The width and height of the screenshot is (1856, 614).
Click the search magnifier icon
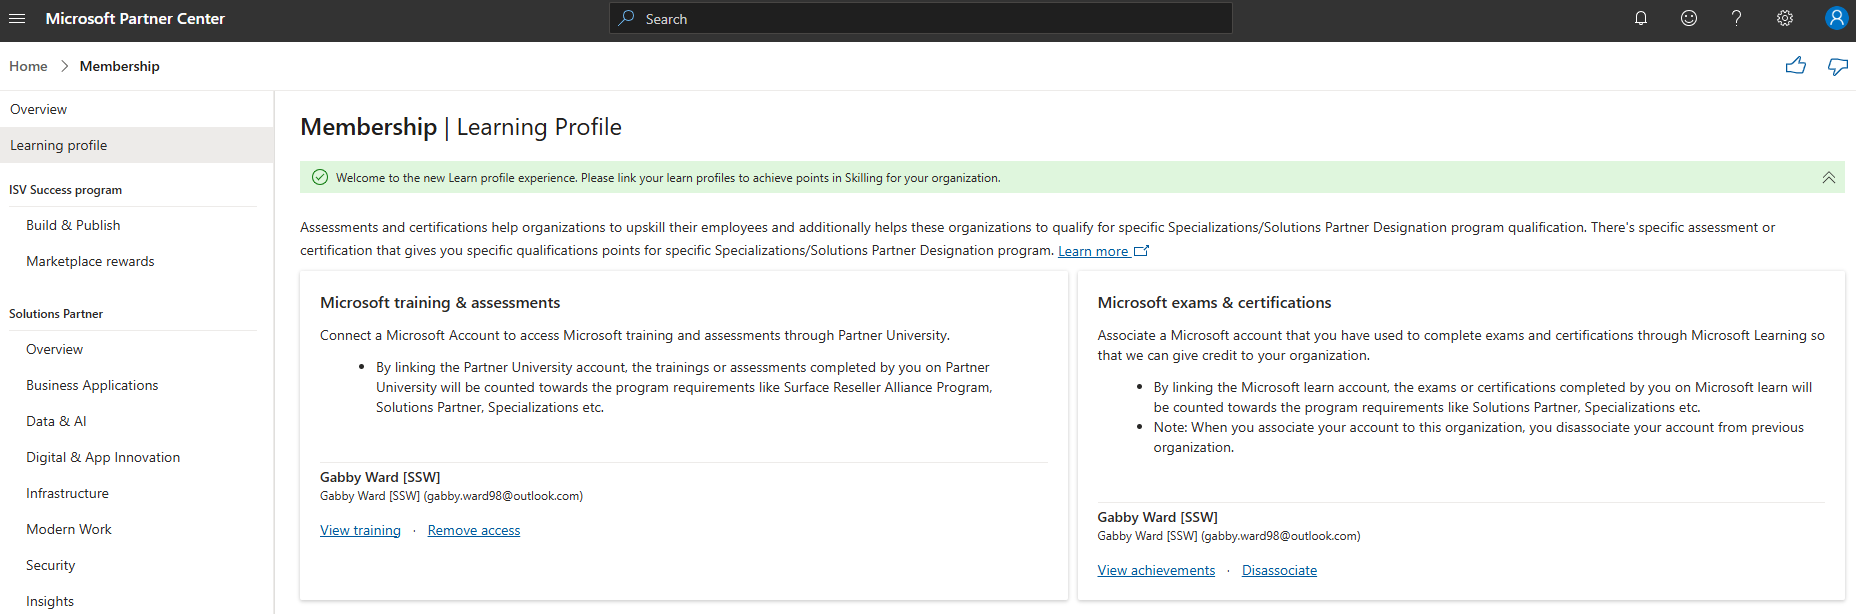click(x=627, y=18)
